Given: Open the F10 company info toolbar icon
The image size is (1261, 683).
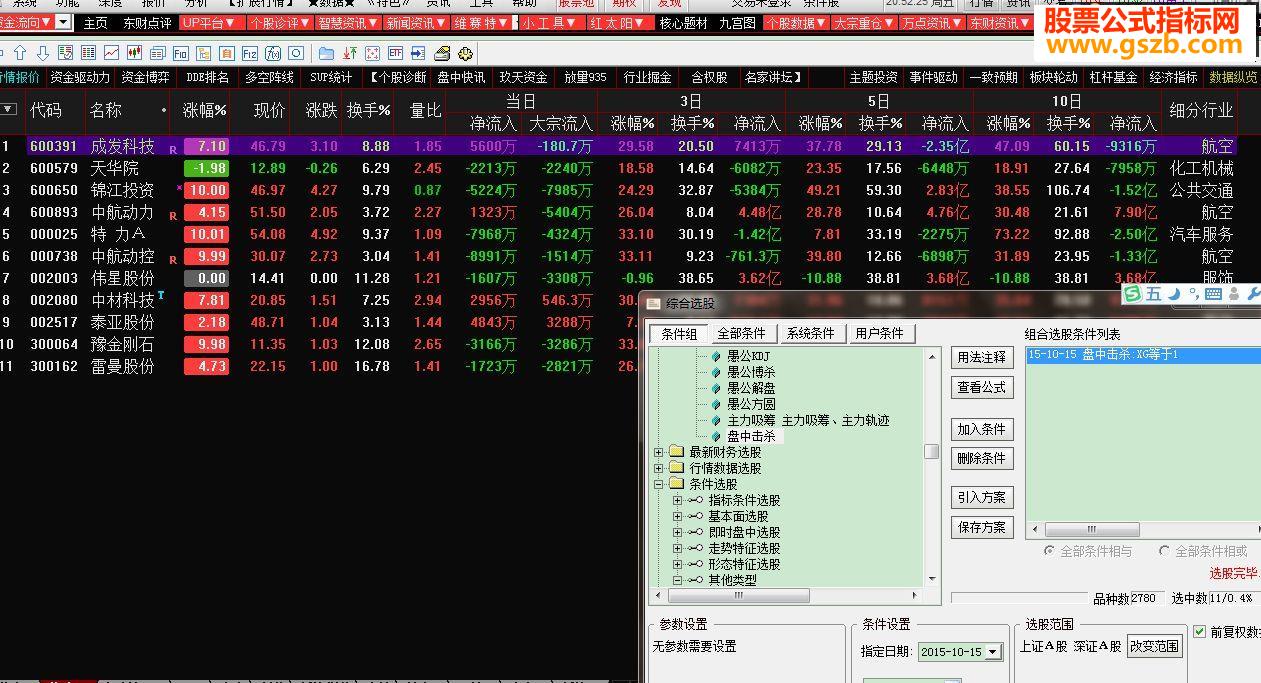Looking at the screenshot, I should pyautogui.click(x=180, y=53).
